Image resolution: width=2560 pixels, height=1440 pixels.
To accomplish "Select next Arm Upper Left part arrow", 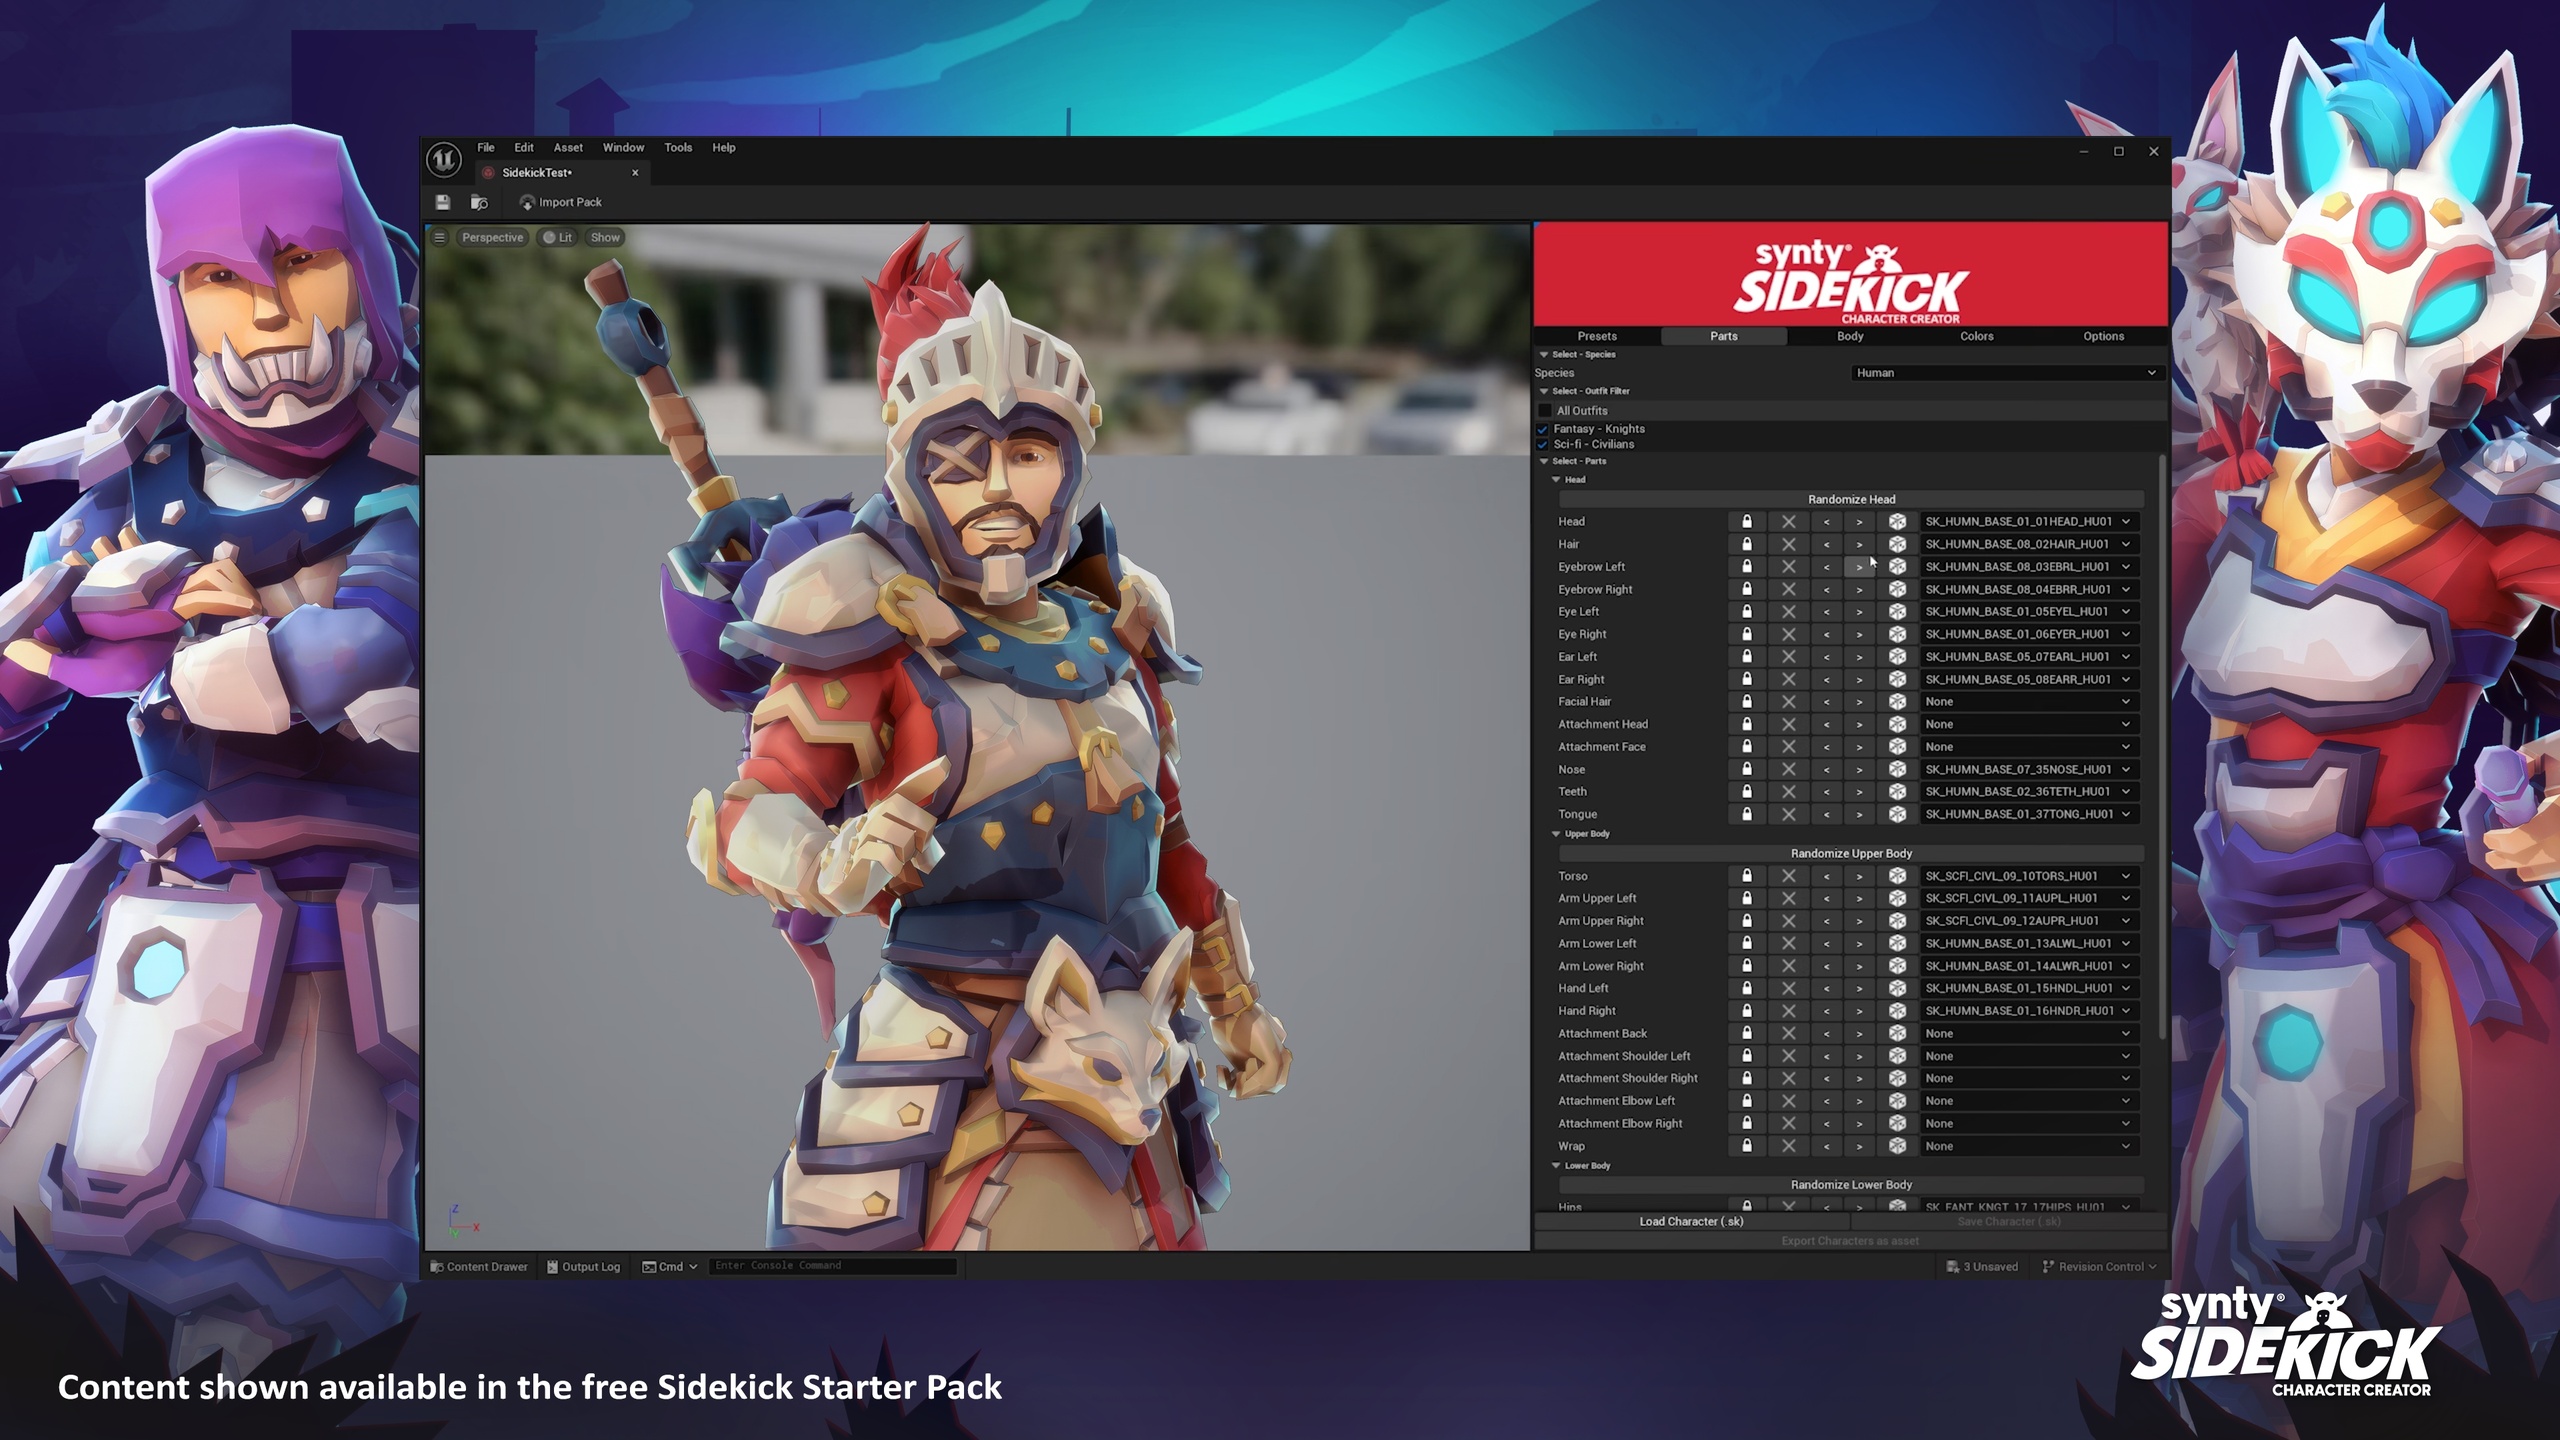I will click(x=1859, y=898).
